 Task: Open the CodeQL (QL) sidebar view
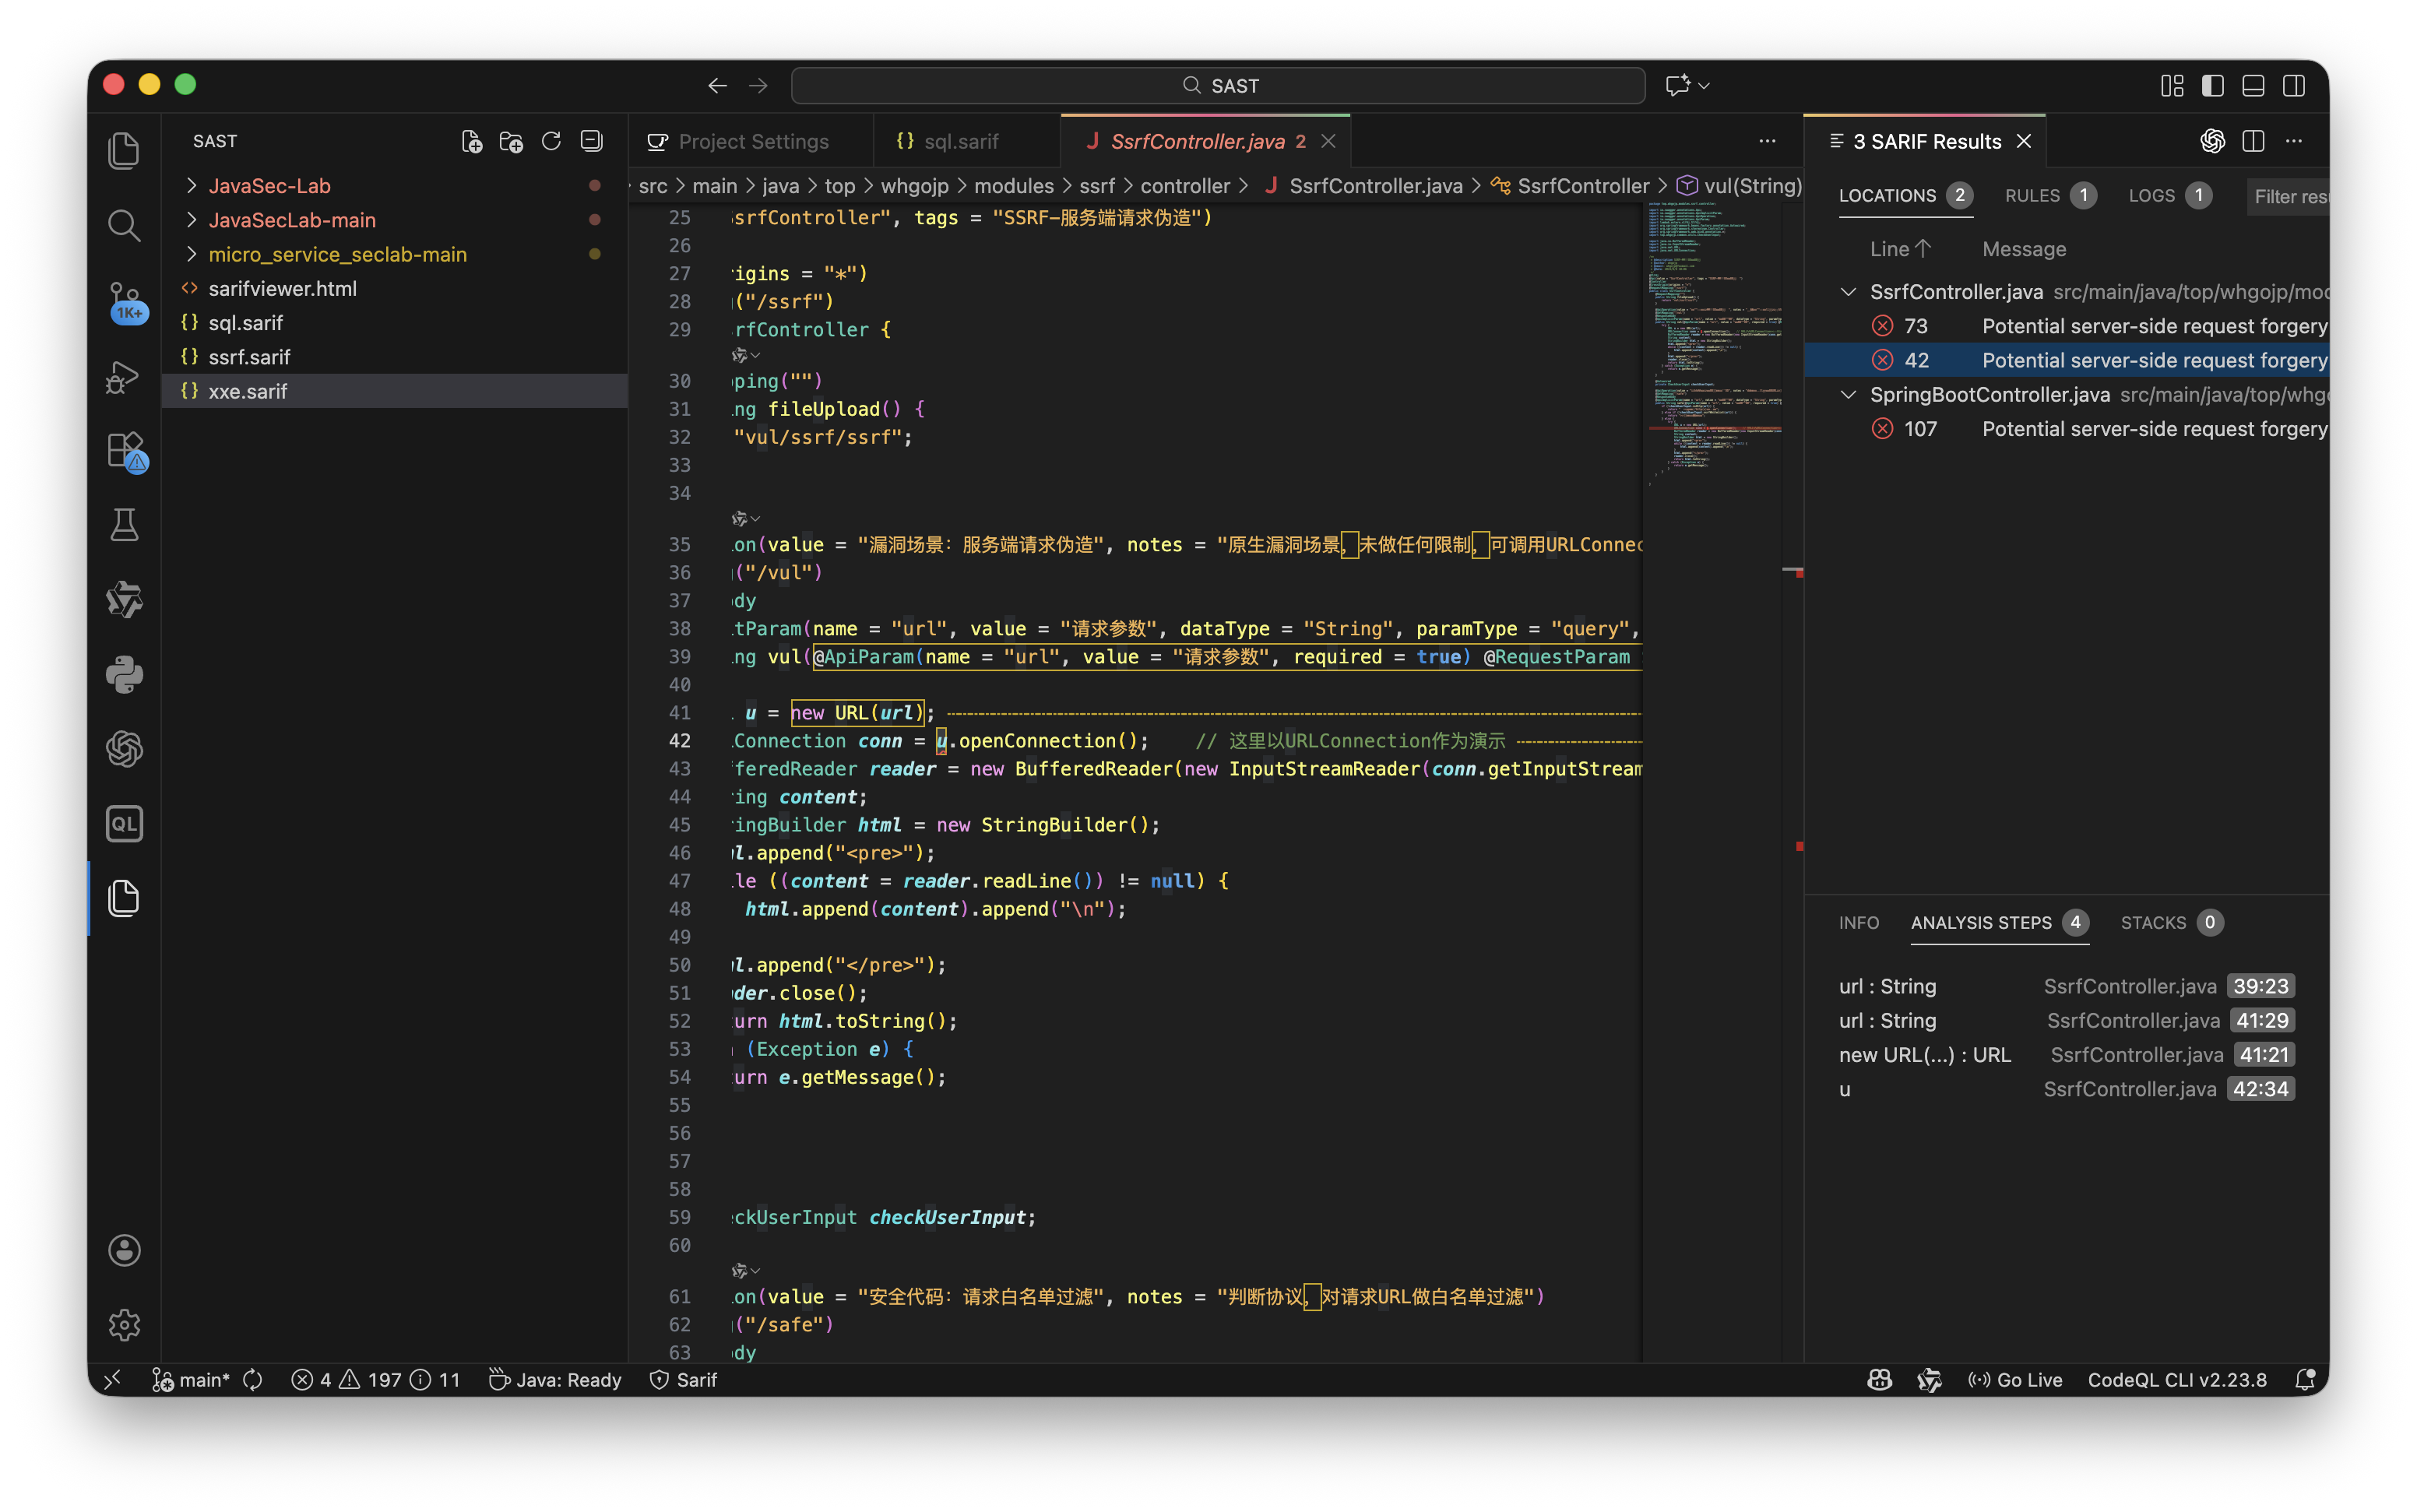[x=123, y=823]
